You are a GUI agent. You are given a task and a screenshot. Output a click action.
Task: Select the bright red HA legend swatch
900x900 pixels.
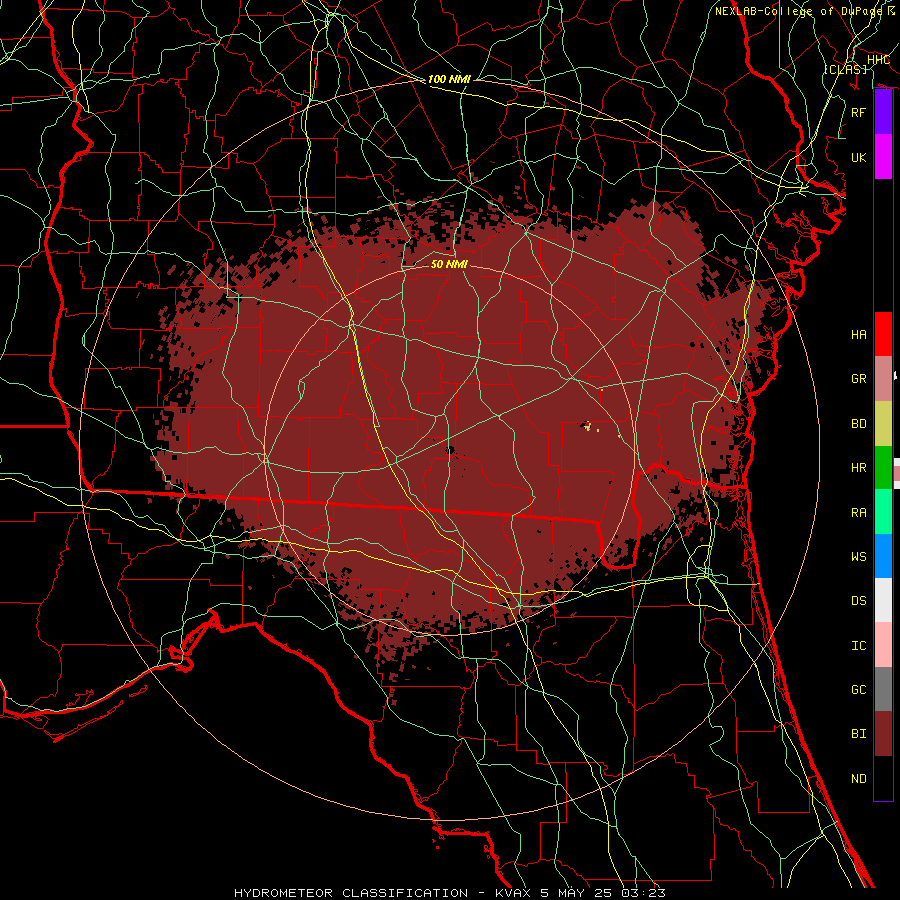tap(883, 334)
